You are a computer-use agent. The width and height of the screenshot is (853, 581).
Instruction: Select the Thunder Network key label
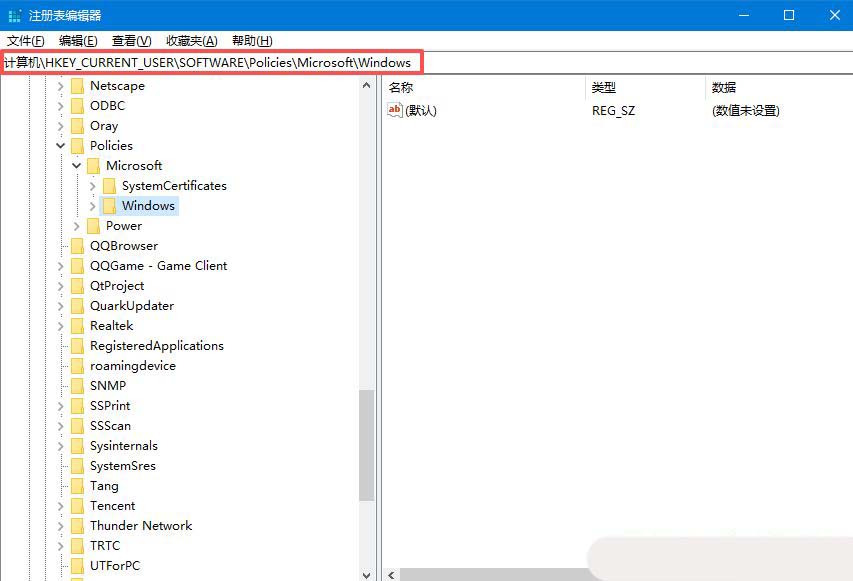tap(141, 526)
